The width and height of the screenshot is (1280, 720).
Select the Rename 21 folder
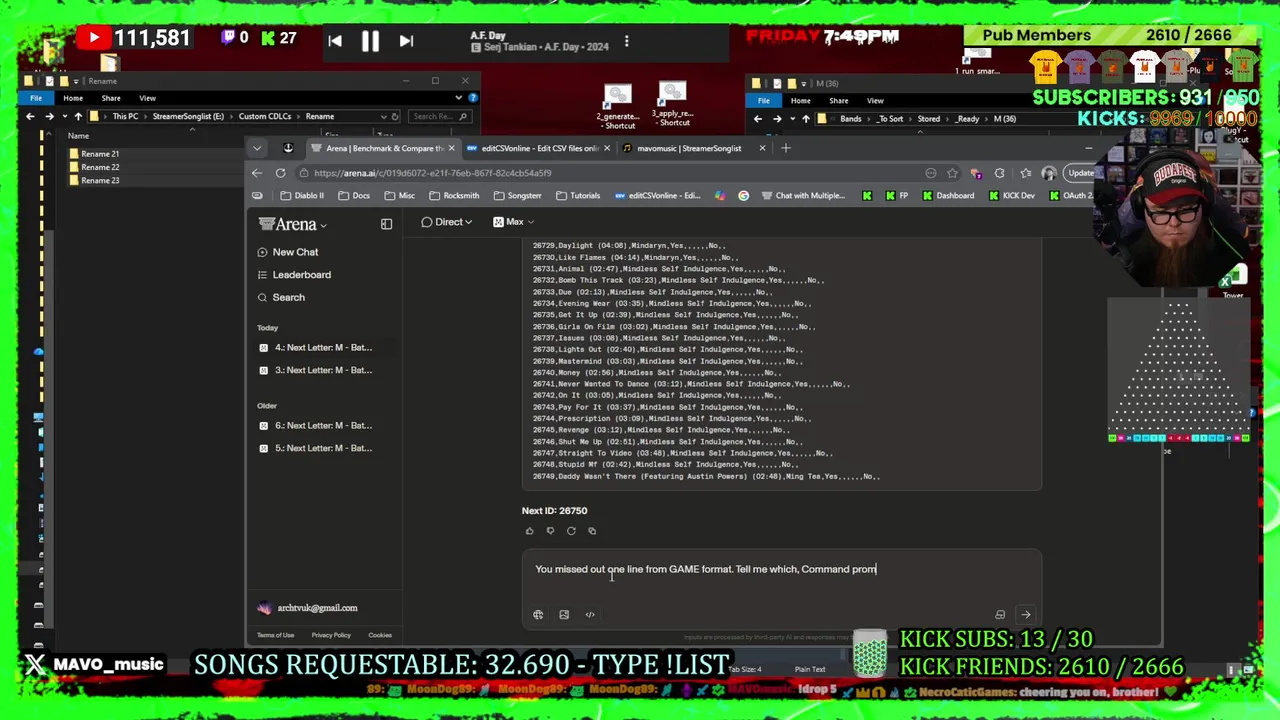(100, 154)
